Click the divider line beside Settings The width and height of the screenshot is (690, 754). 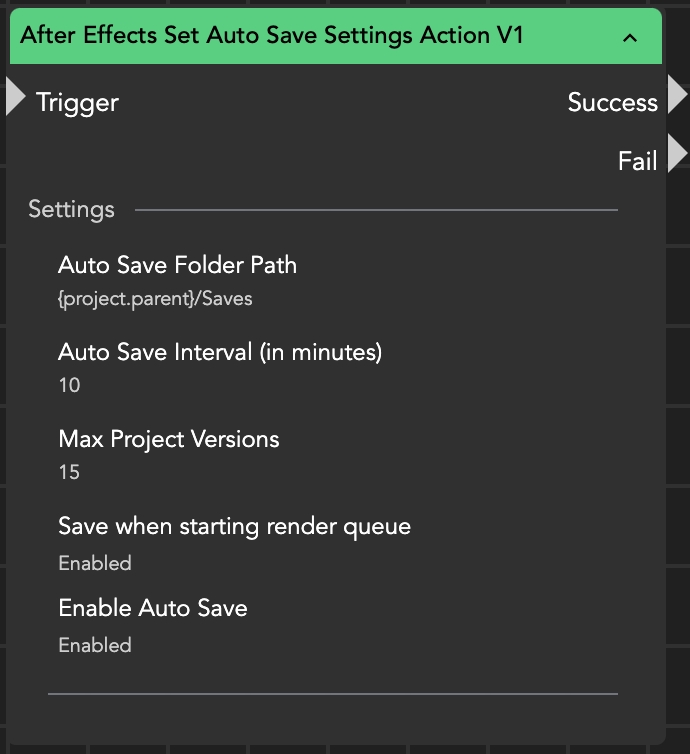click(376, 210)
